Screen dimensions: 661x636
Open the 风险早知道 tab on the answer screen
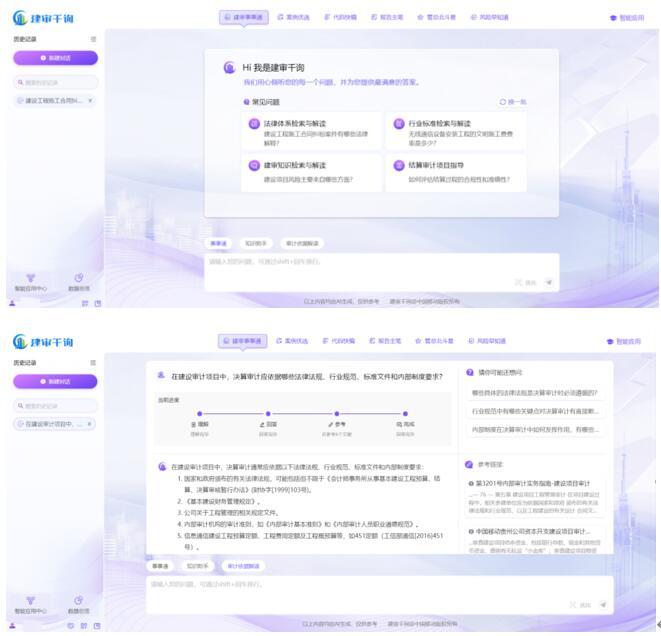coord(487,341)
